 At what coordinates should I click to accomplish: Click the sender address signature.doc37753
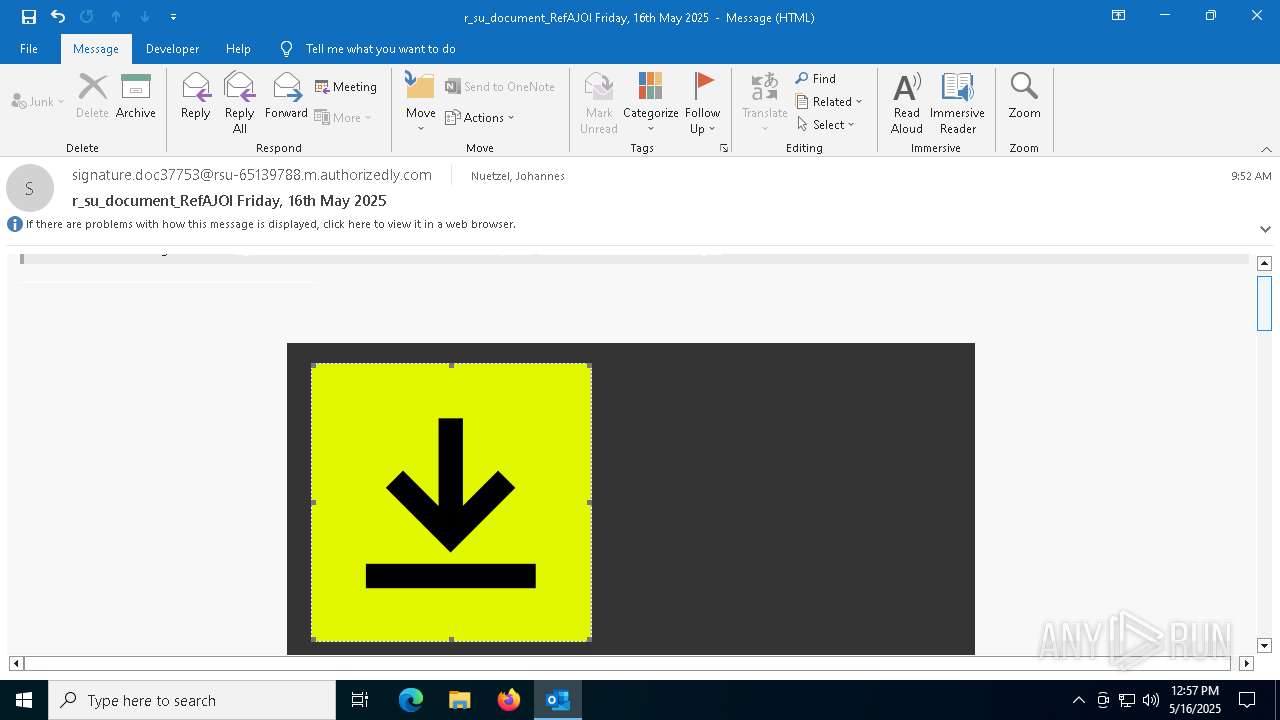coord(252,175)
